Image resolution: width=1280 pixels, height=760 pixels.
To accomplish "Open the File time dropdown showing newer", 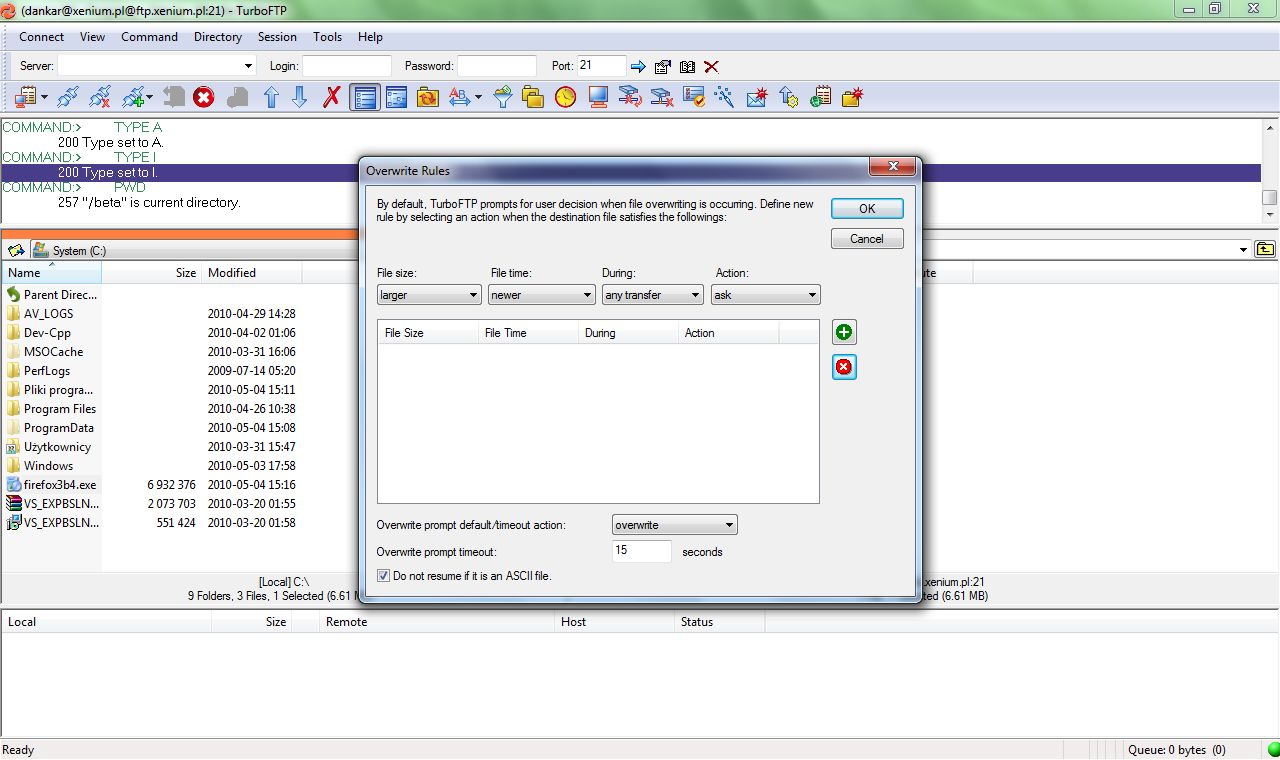I will [x=542, y=295].
